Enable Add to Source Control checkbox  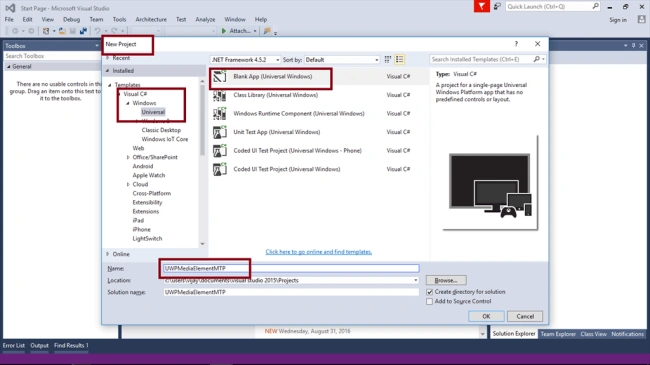[x=429, y=302]
